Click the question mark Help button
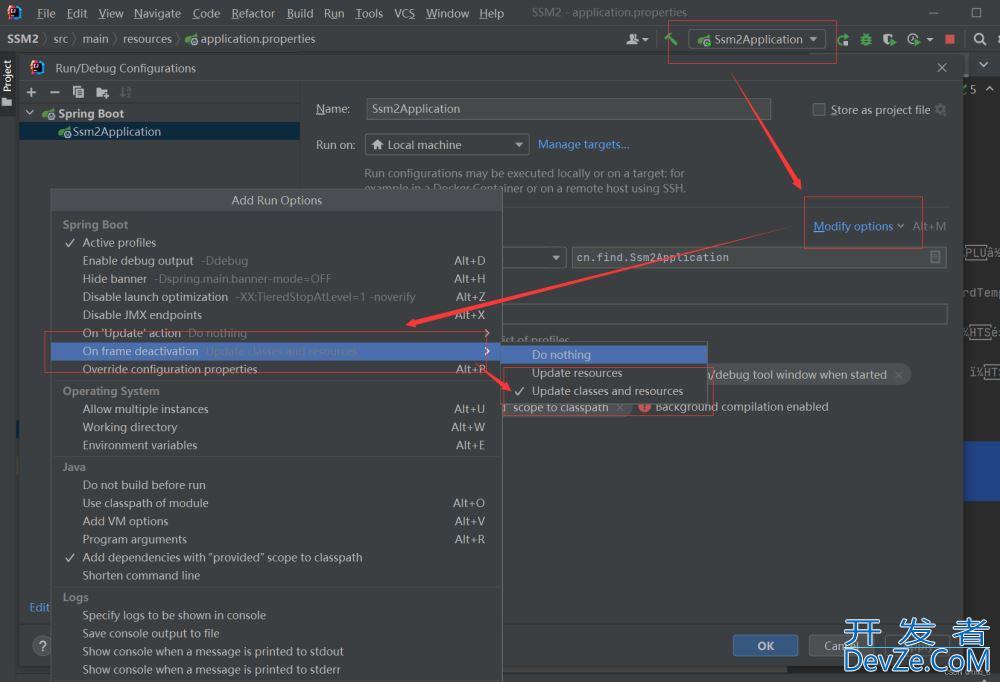 tap(42, 646)
